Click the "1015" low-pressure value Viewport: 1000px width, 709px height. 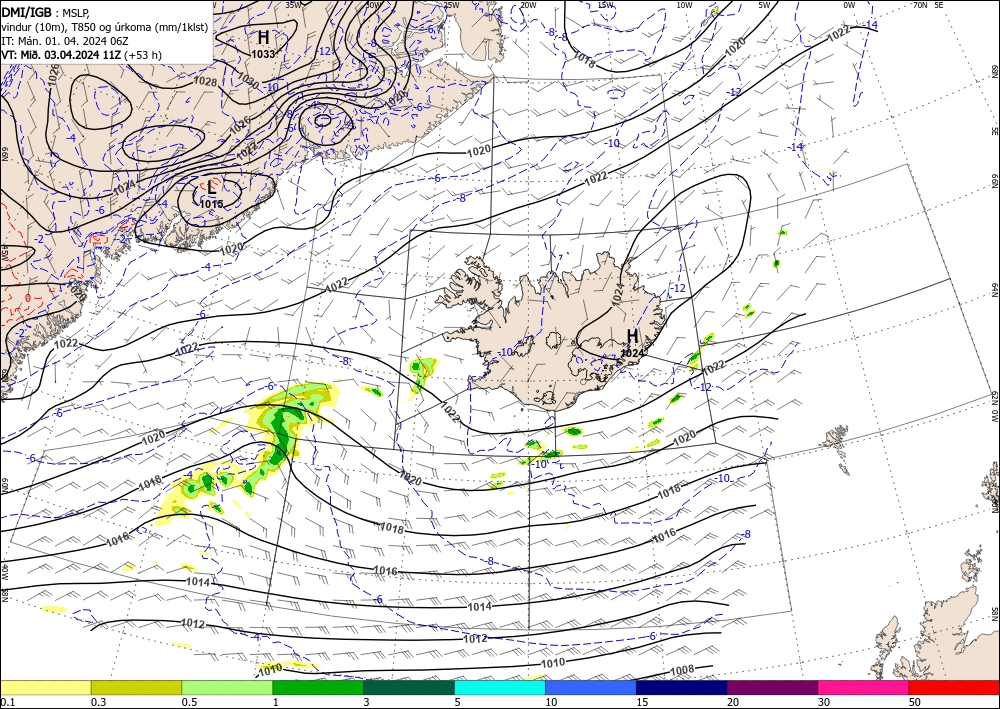(212, 204)
